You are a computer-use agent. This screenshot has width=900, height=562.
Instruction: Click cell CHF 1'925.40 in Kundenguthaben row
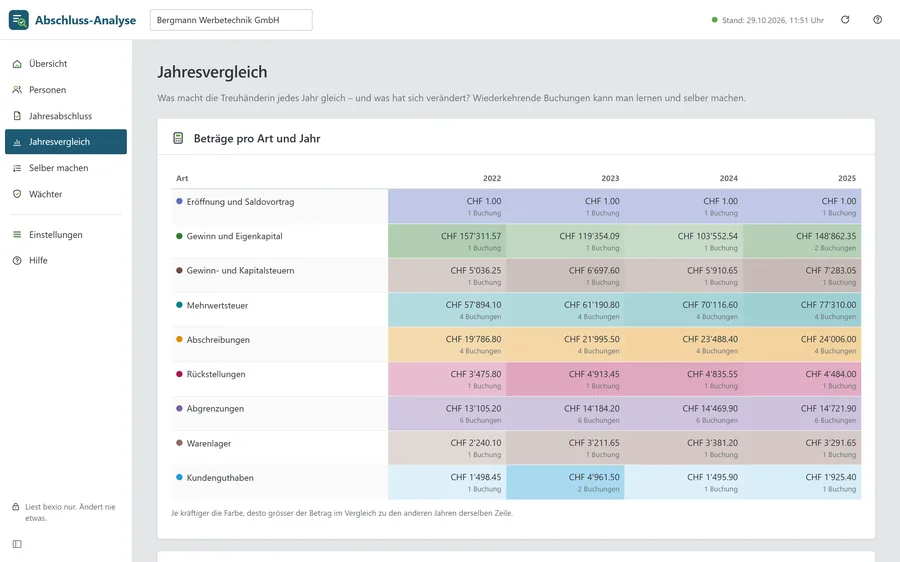click(x=802, y=482)
